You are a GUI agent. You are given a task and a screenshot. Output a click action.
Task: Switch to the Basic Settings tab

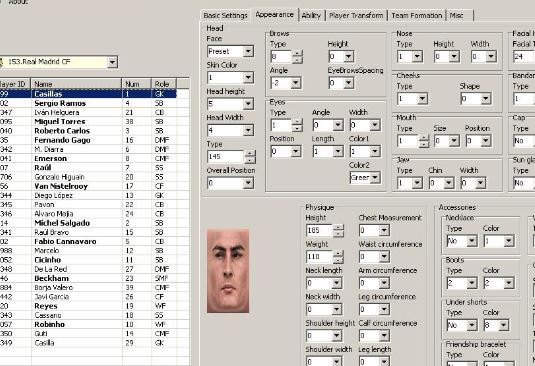pyautogui.click(x=225, y=16)
